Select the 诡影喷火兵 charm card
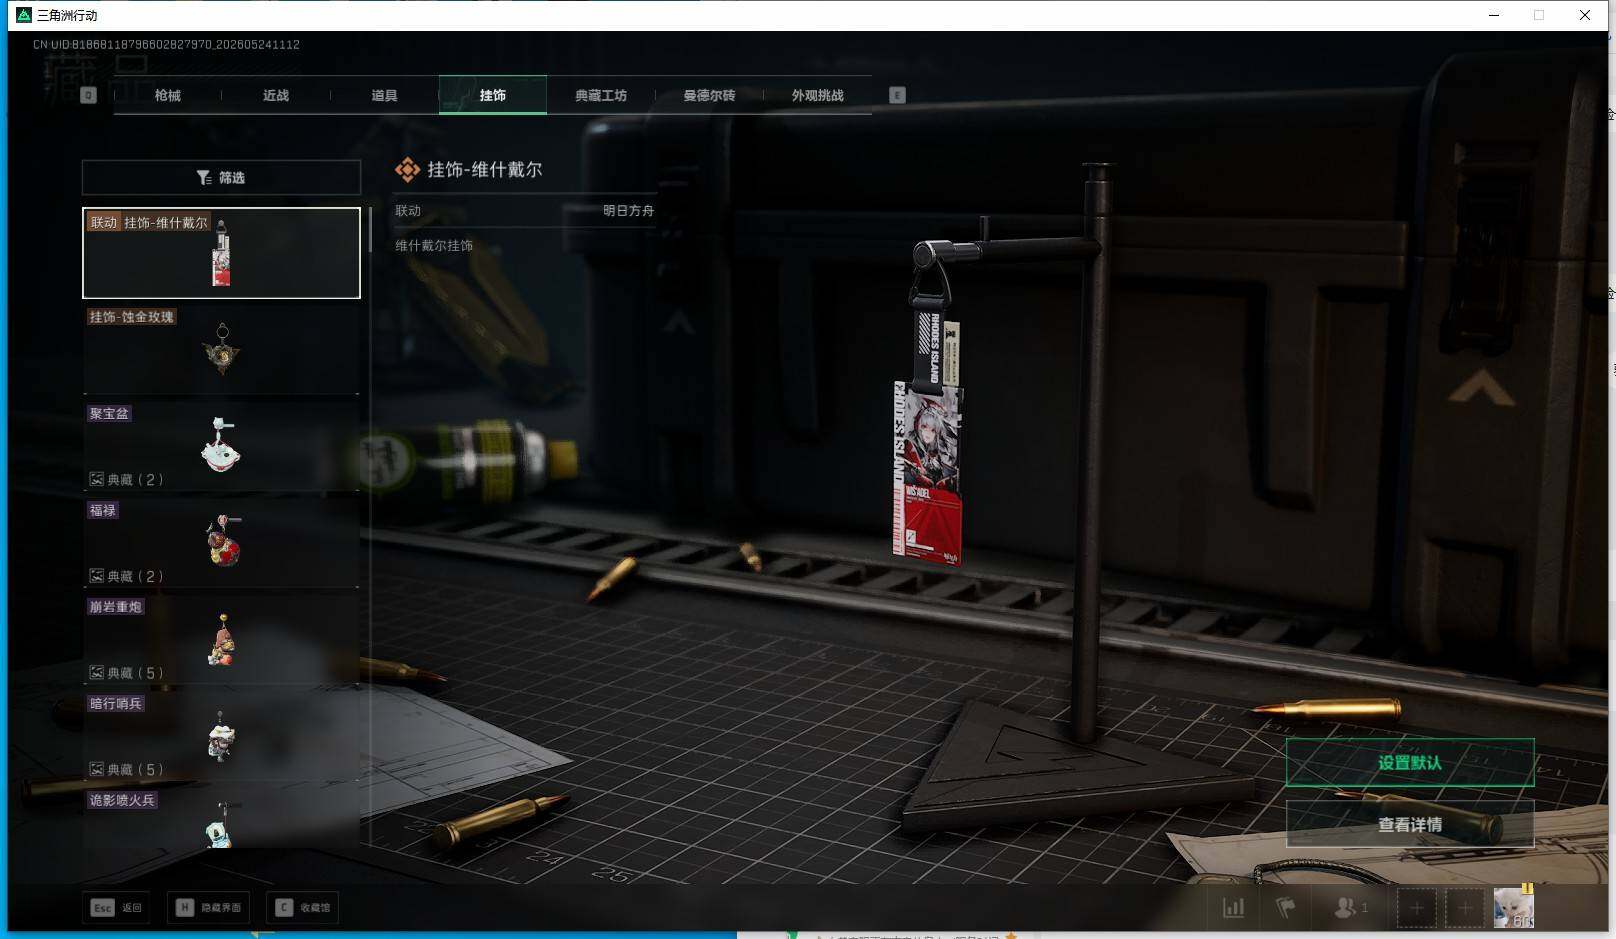1616x939 pixels. click(x=221, y=819)
